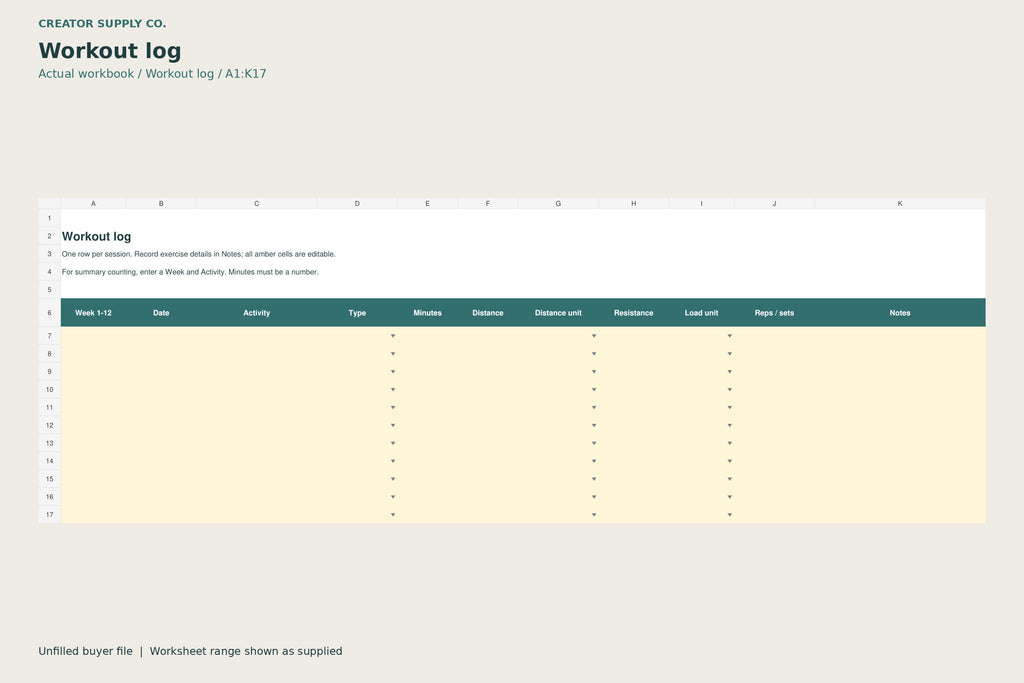The height and width of the screenshot is (683, 1024).
Task: Open the Load unit dropdown in row 16
Action: tap(729, 497)
